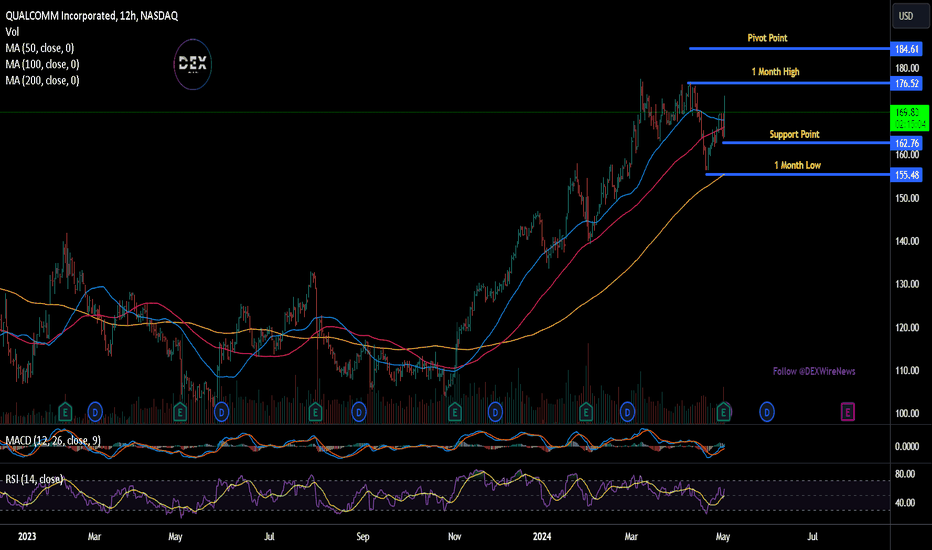Viewport: 932px width, 550px height.
Task: Select the upcoming June 2024 dividend D marker
Action: [767, 411]
